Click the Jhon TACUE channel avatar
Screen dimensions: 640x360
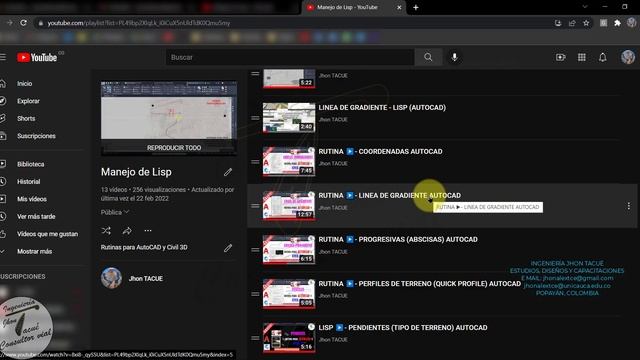click(111, 278)
